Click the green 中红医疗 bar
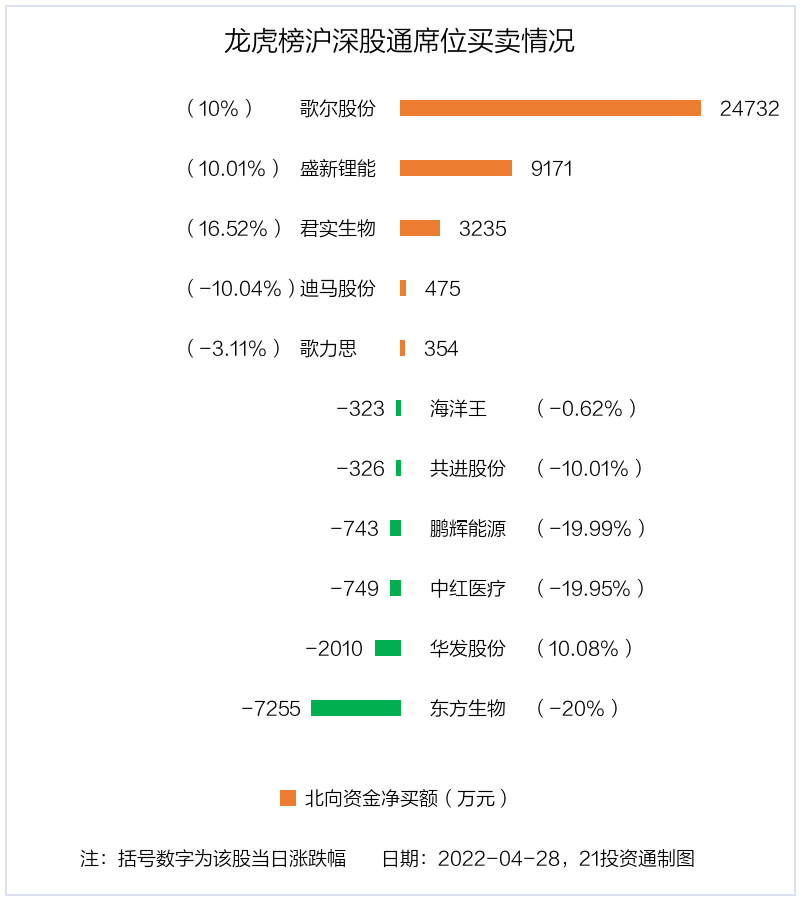 [395, 588]
